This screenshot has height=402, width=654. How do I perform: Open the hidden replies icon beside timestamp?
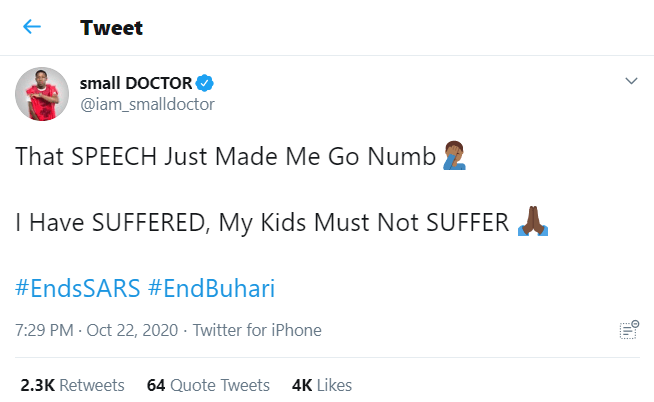point(629,330)
